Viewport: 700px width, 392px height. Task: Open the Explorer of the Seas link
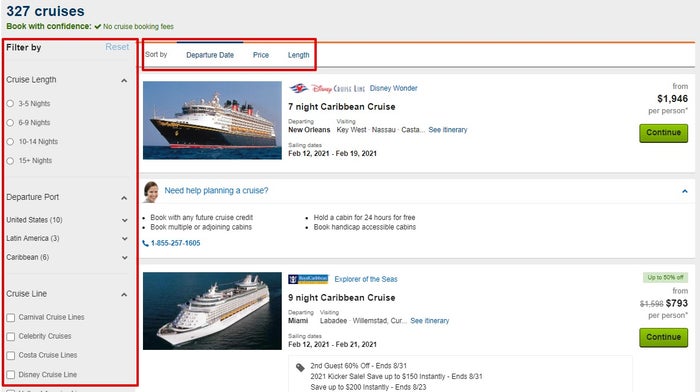coord(366,279)
